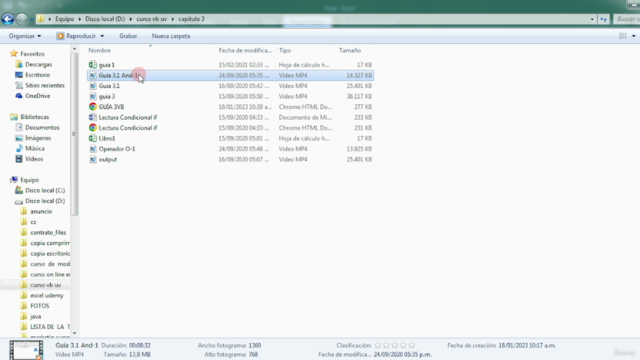Select the output video file icon
The height and width of the screenshot is (360, 640).
[x=93, y=159]
